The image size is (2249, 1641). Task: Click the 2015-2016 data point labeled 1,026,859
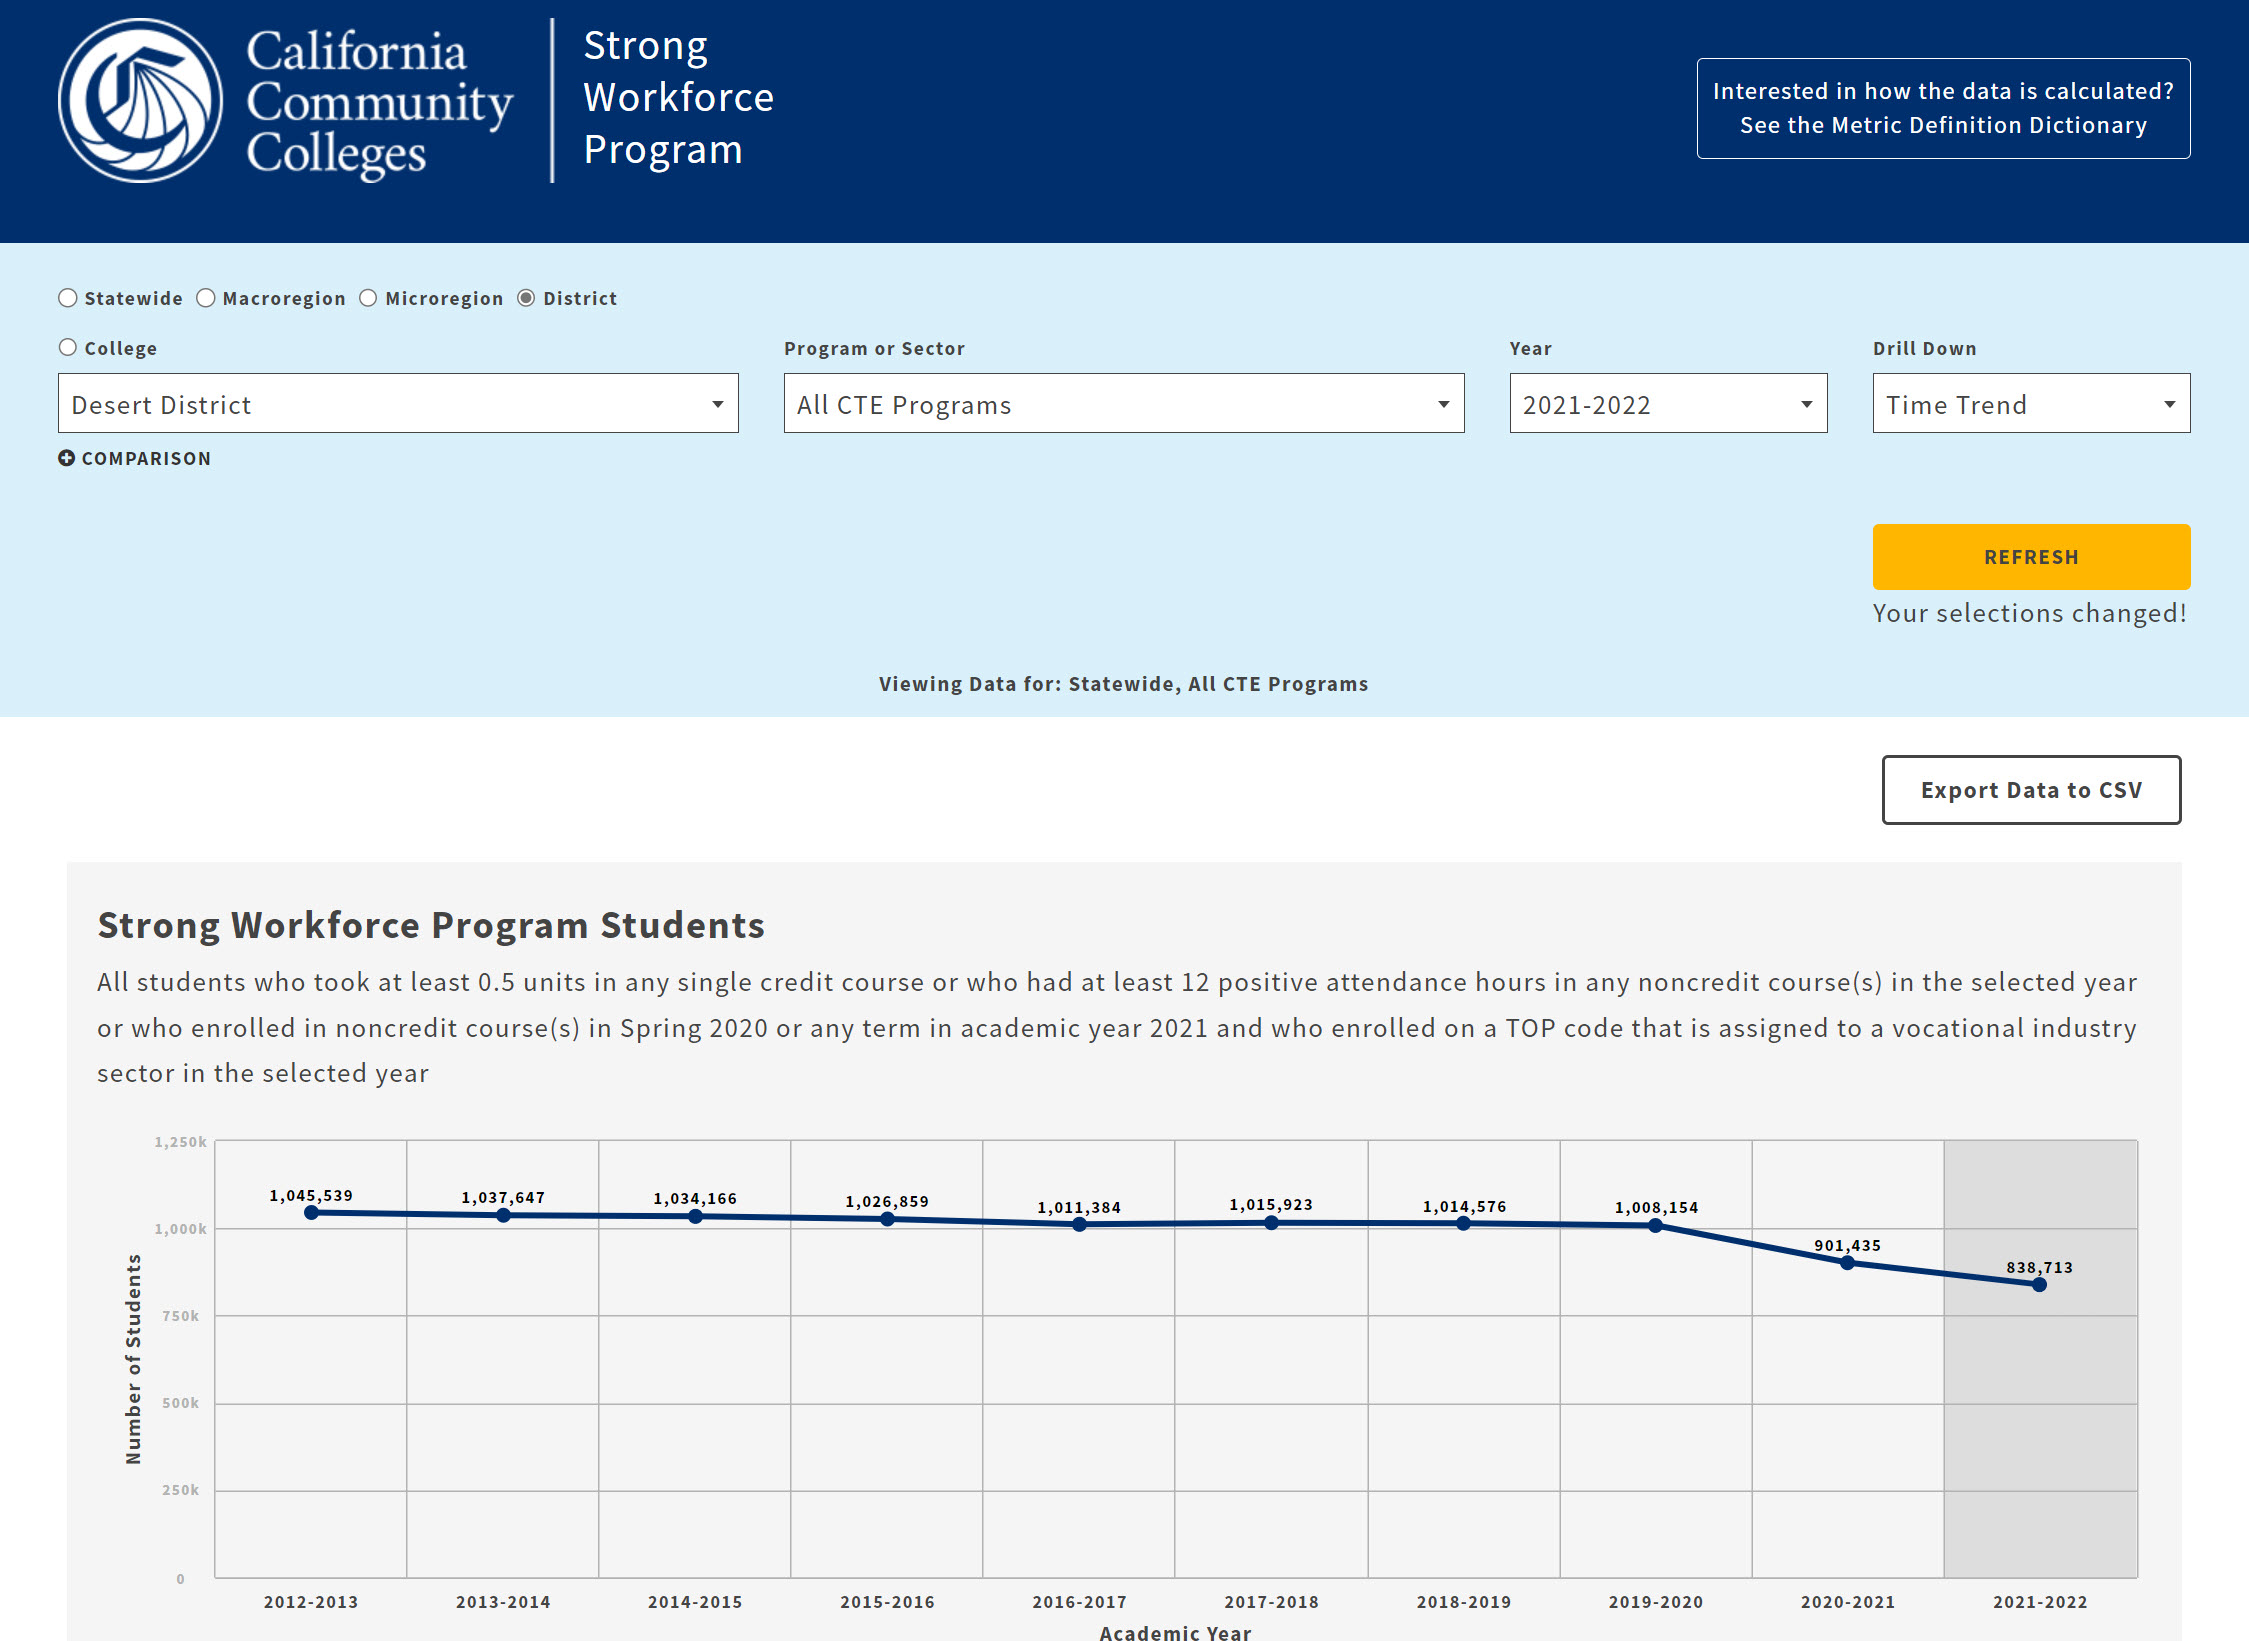point(887,1219)
